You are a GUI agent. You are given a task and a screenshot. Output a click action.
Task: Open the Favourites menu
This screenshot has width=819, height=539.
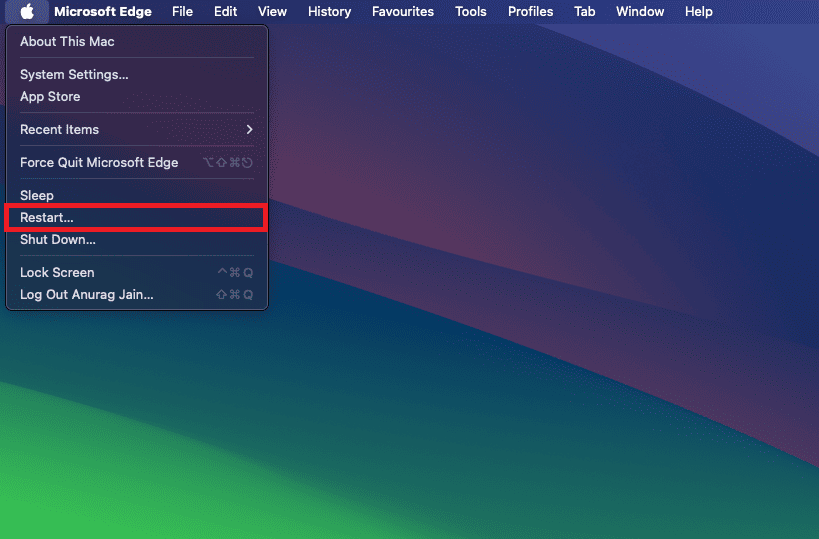(403, 12)
